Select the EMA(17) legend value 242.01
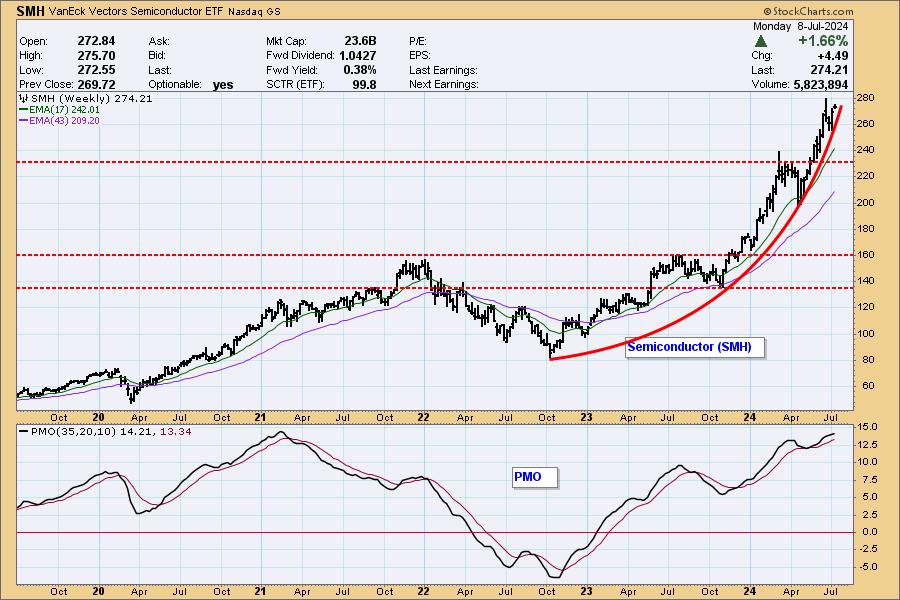Viewport: 900px width, 600px height. point(86,110)
